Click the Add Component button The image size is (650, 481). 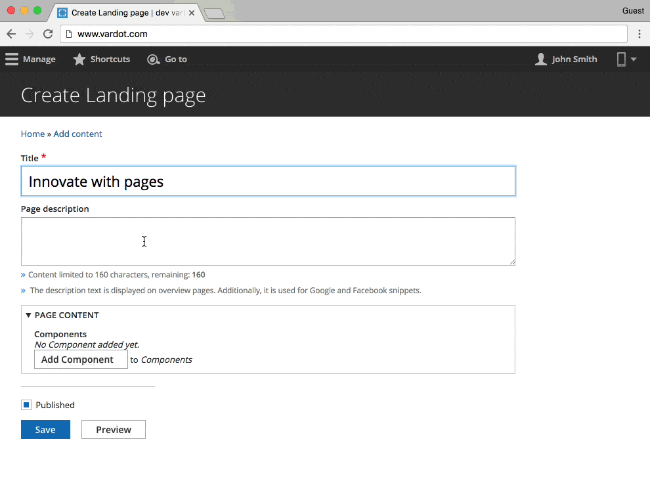80,359
